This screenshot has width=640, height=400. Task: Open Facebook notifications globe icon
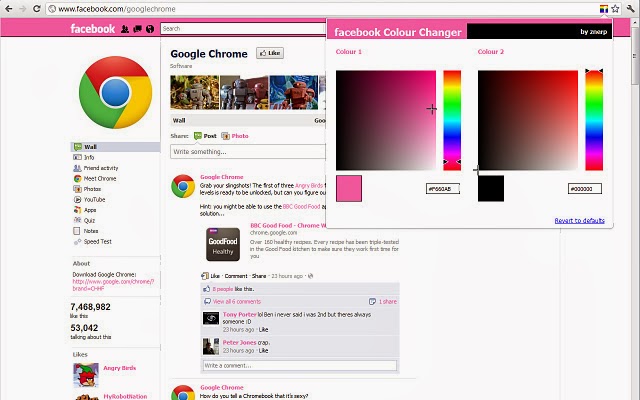(x=150, y=29)
